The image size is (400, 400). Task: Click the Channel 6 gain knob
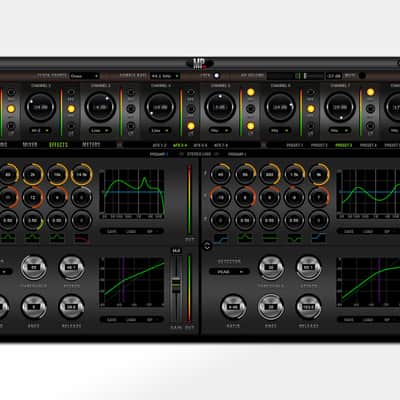pos(280,107)
